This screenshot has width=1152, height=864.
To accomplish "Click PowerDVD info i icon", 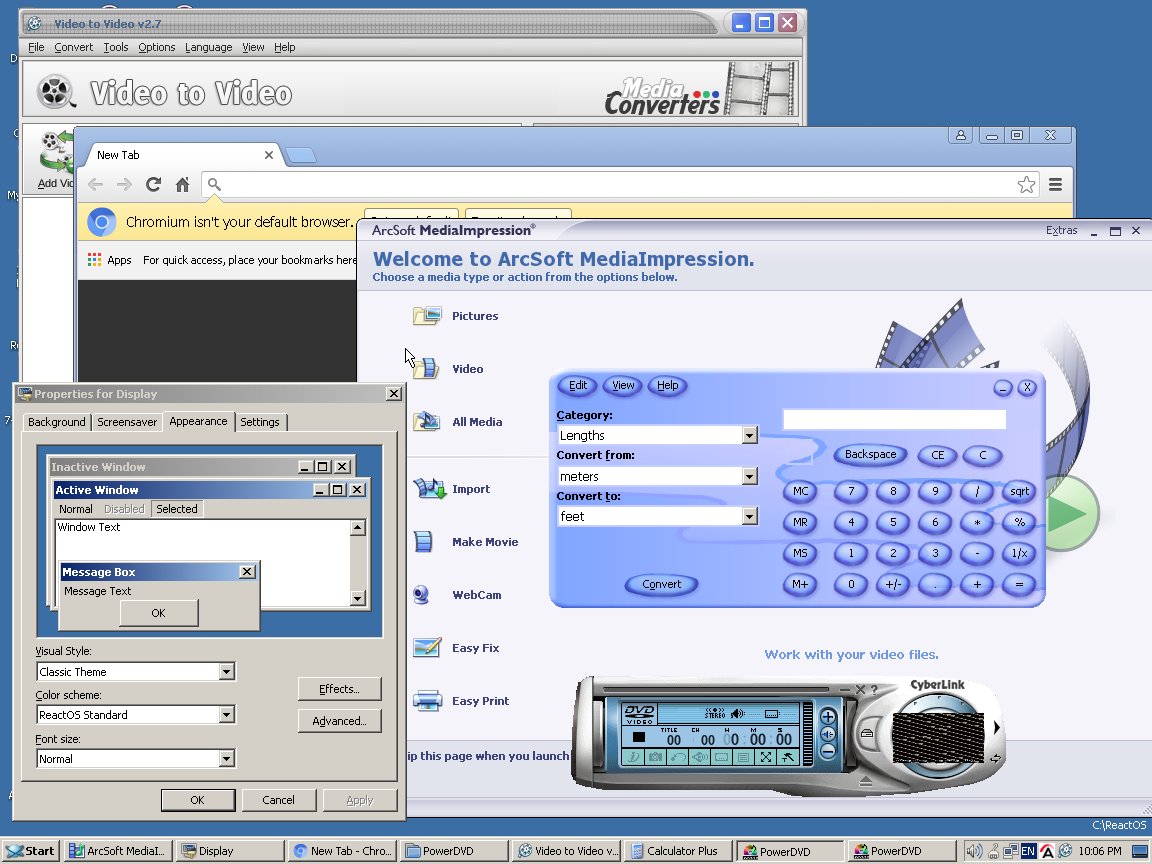I will pyautogui.click(x=633, y=757).
